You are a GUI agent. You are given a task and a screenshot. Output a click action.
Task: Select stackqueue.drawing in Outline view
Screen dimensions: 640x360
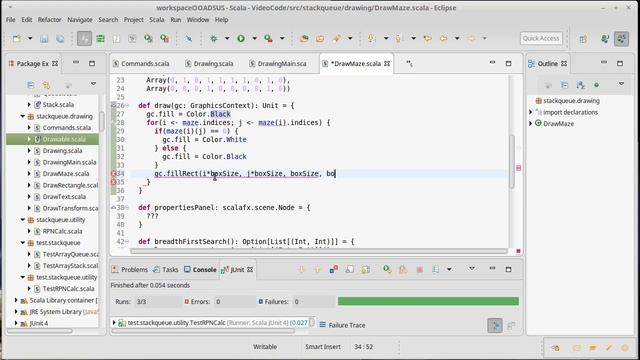[571, 101]
